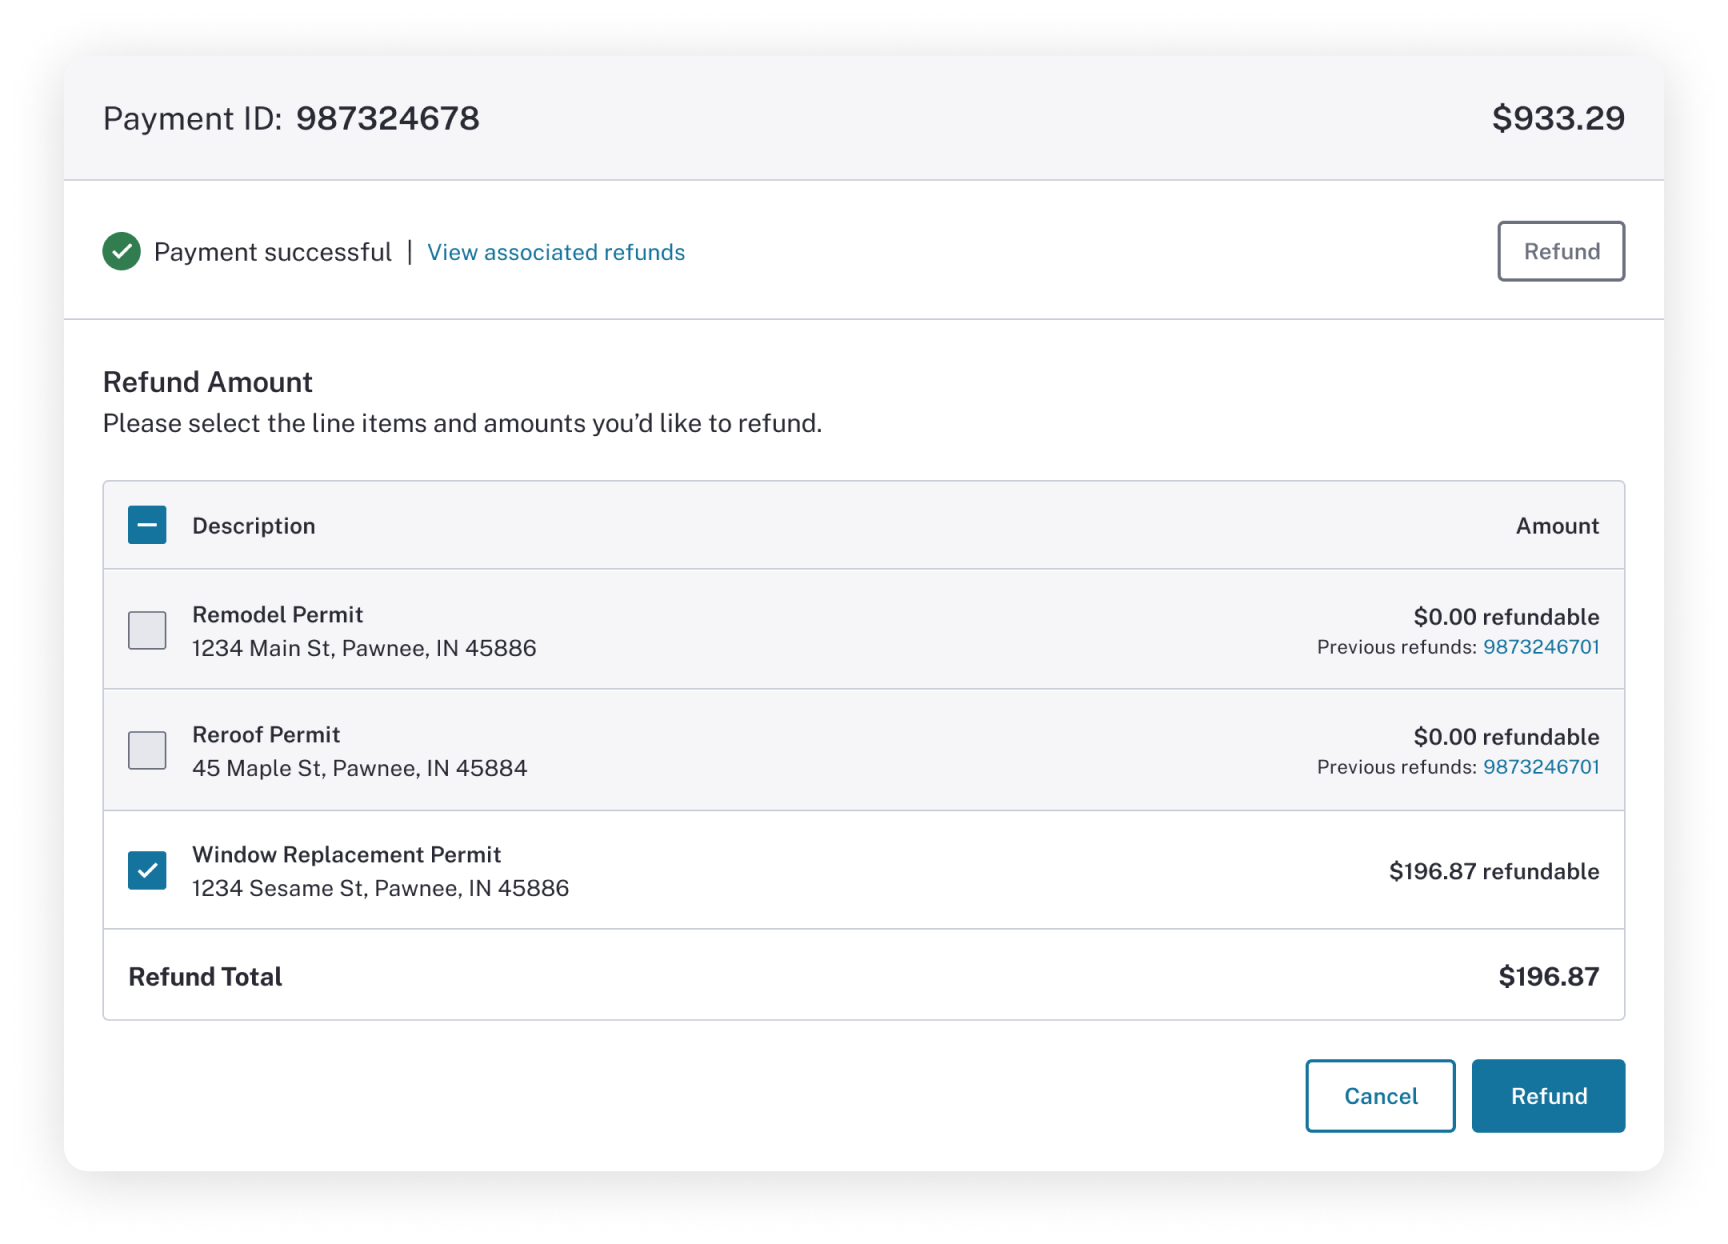Open previous refund 9873246701 for Remodel Permit
The height and width of the screenshot is (1244, 1728).
tap(1541, 647)
